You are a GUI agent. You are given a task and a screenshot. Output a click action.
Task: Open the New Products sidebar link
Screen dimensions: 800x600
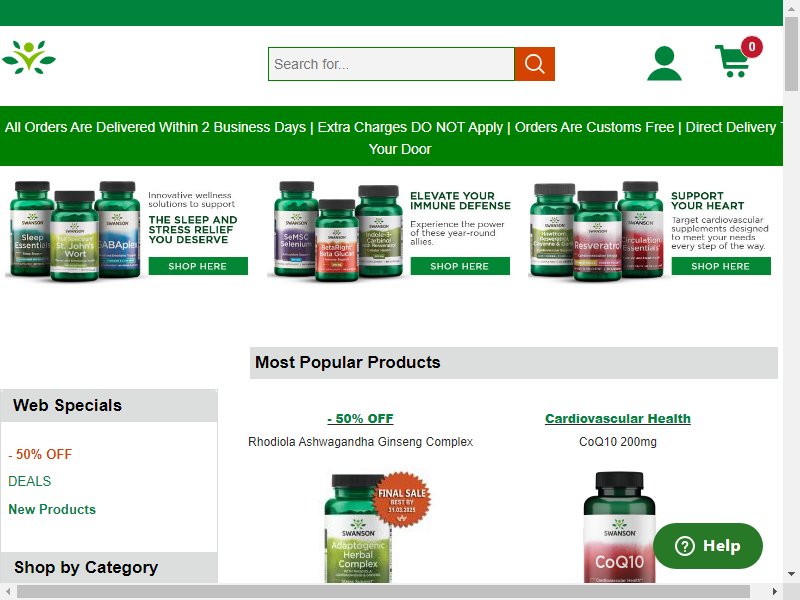tap(52, 509)
